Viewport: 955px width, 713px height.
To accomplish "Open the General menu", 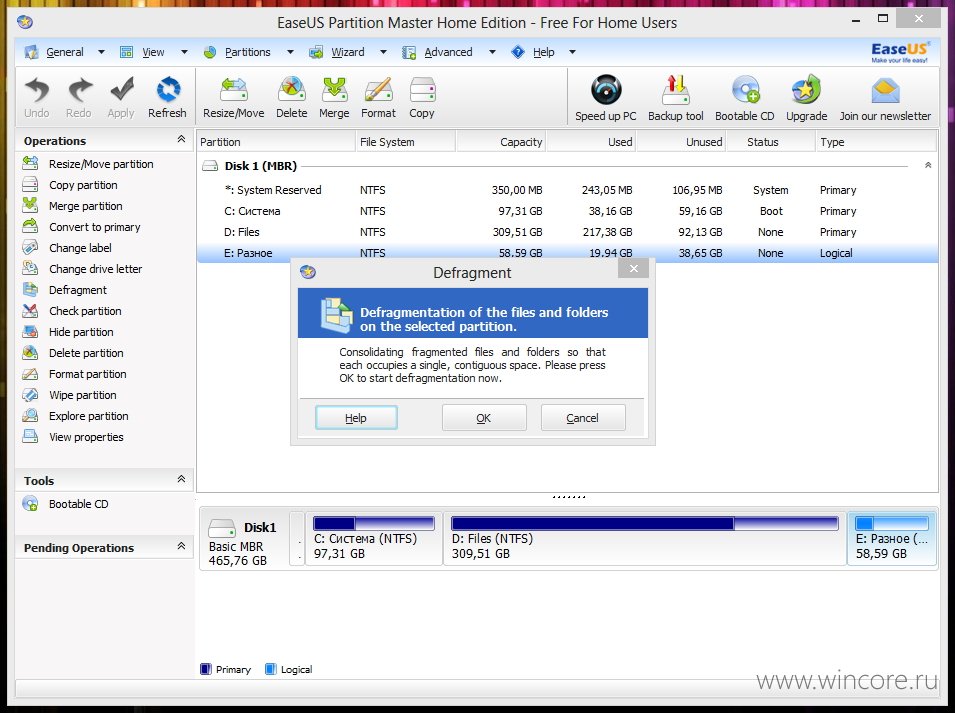I will coord(65,52).
